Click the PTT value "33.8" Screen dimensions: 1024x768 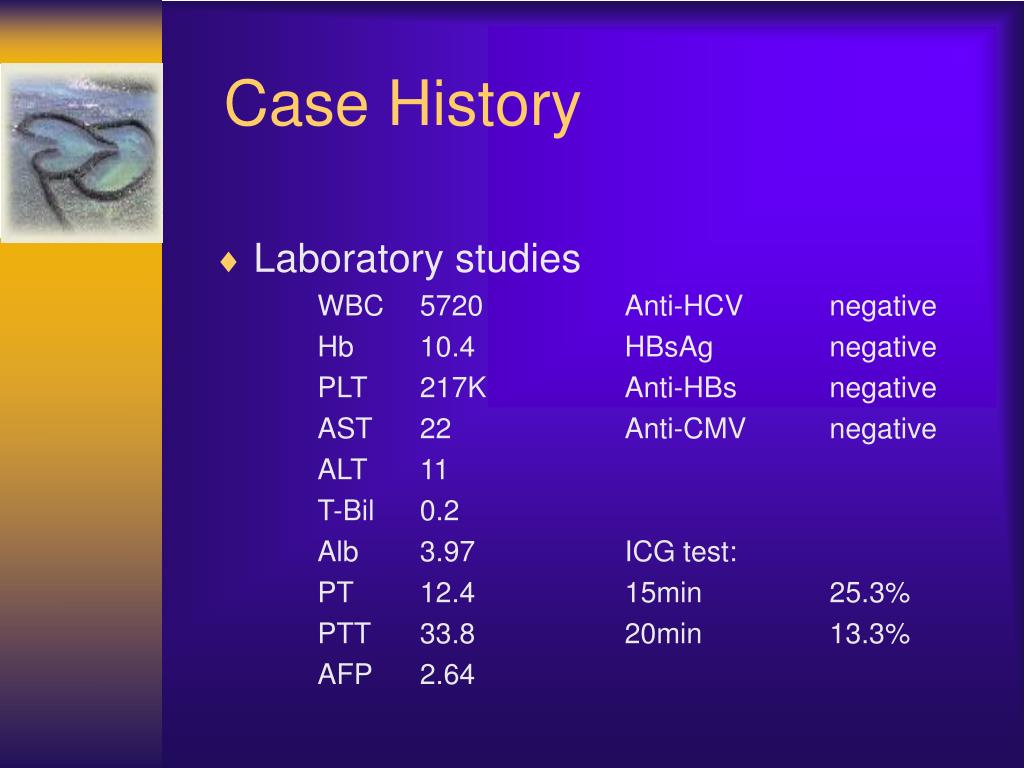pyautogui.click(x=447, y=633)
